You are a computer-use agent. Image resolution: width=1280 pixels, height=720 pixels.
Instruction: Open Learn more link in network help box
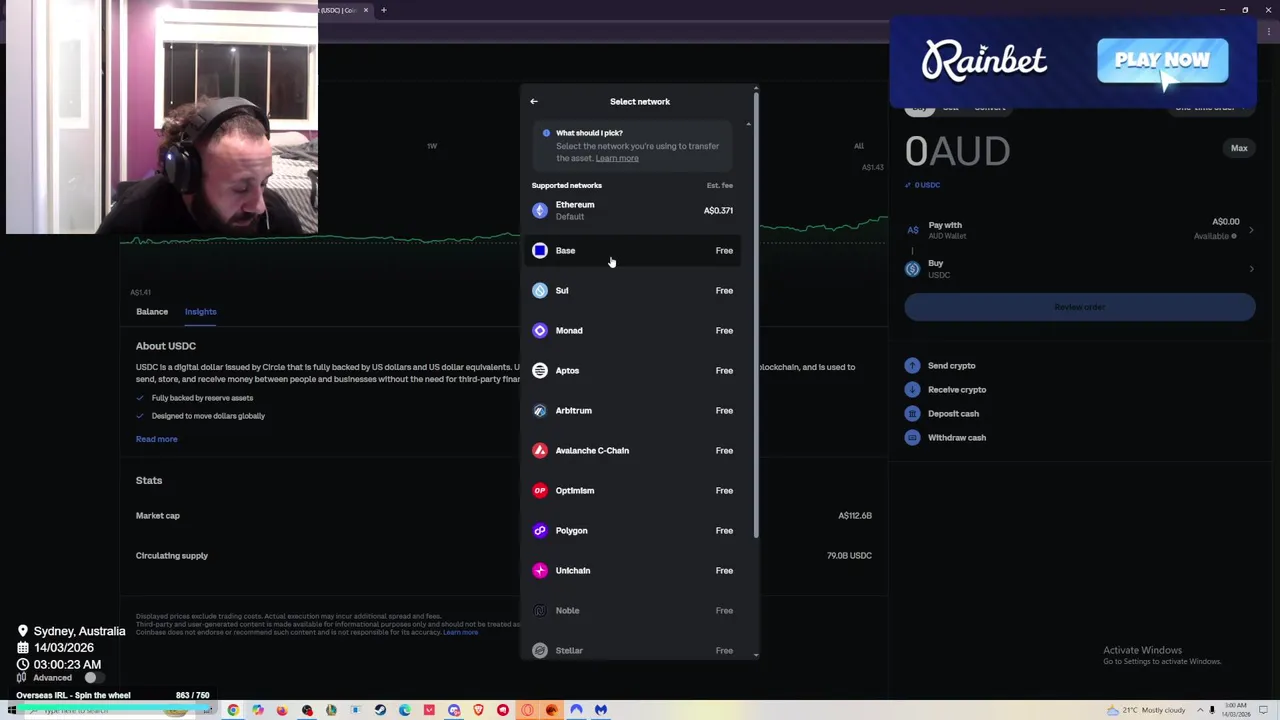617,158
